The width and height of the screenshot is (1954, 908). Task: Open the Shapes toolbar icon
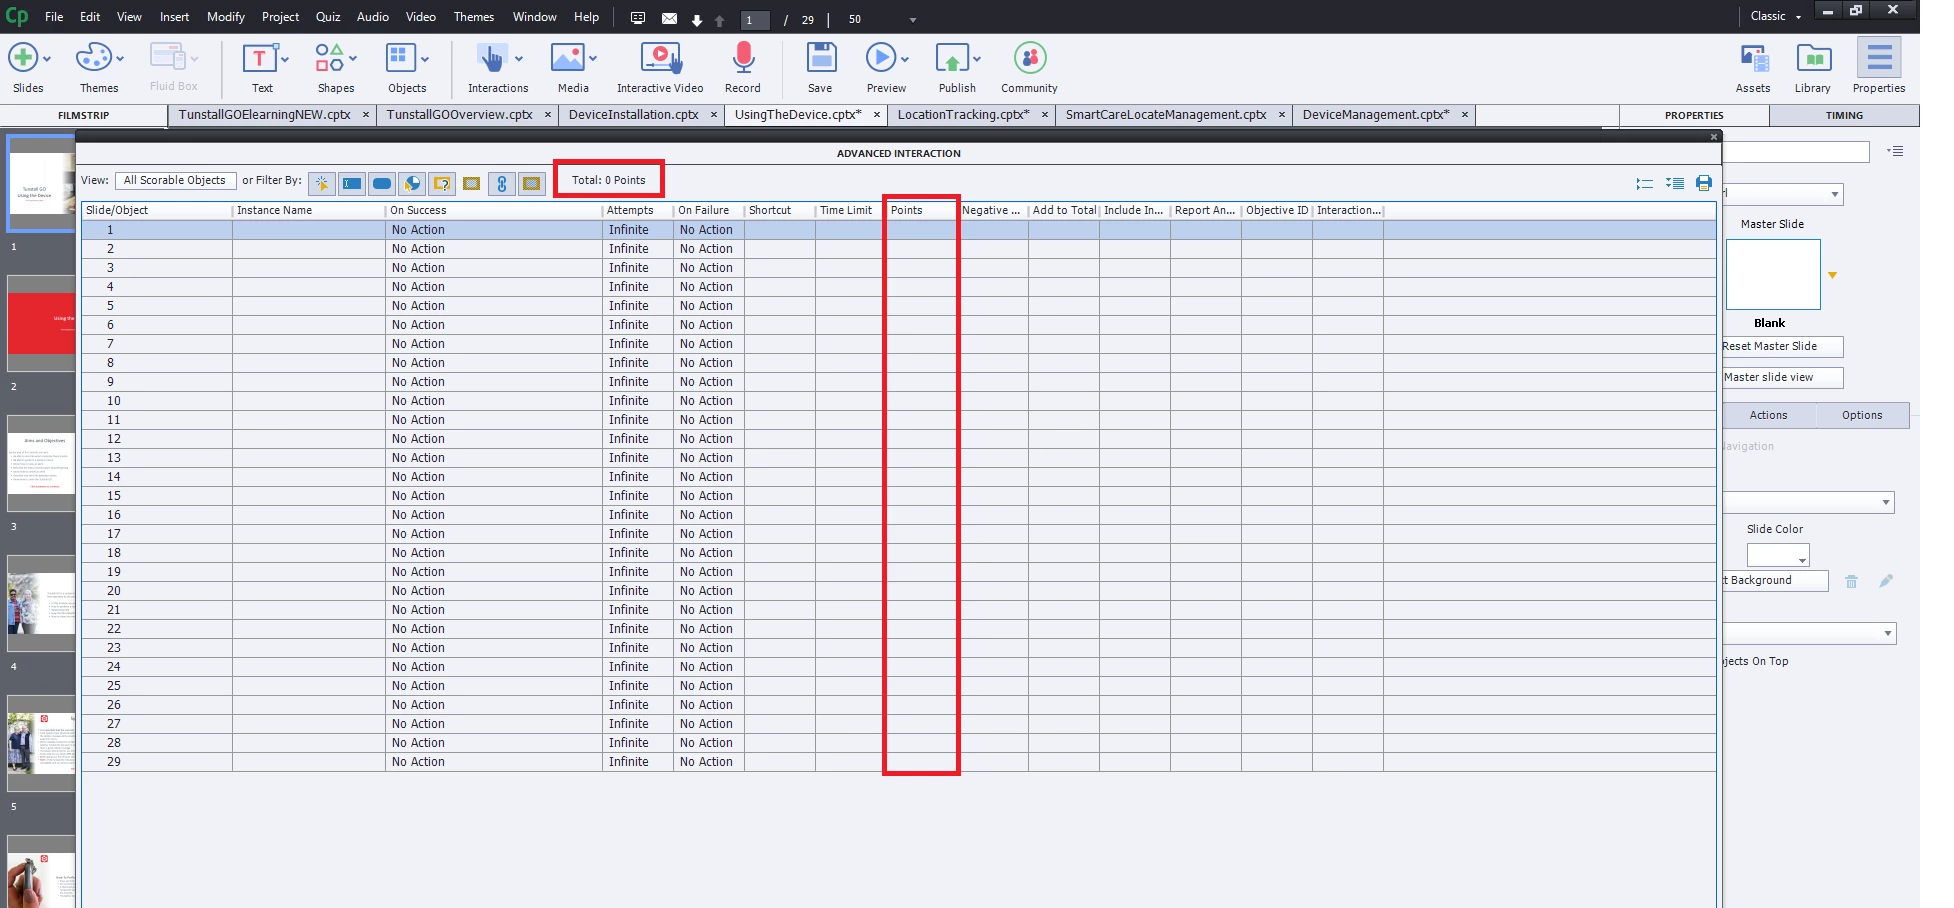click(x=329, y=58)
